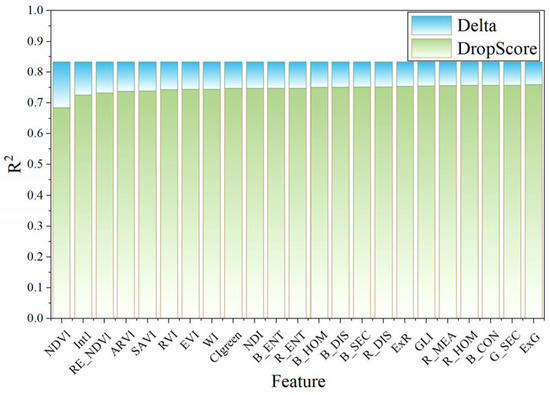This screenshot has width=550, height=395.
Task: Click the R_ENT x-axis label
Action: pyautogui.click(x=290, y=346)
